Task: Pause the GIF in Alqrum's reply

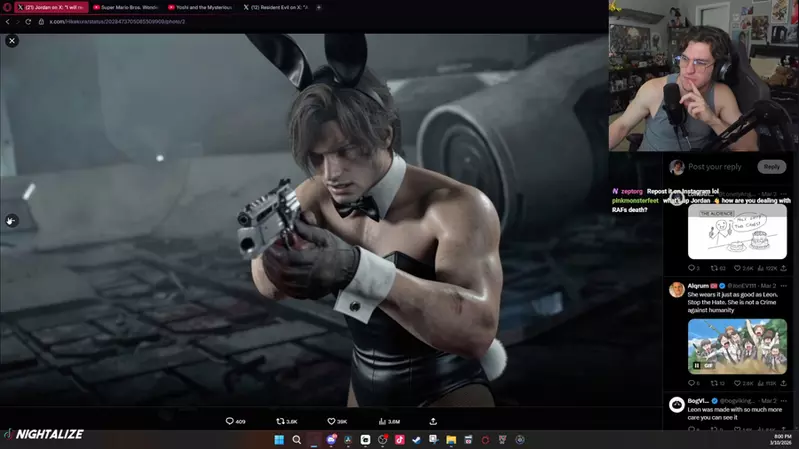Action: (697, 365)
